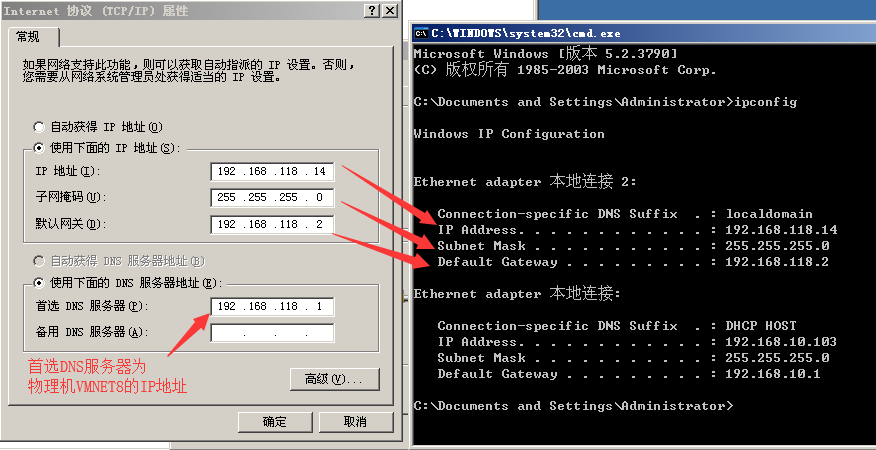The image size is (876, 450).
Task: Cancel with the 取消 button
Action: pos(355,422)
